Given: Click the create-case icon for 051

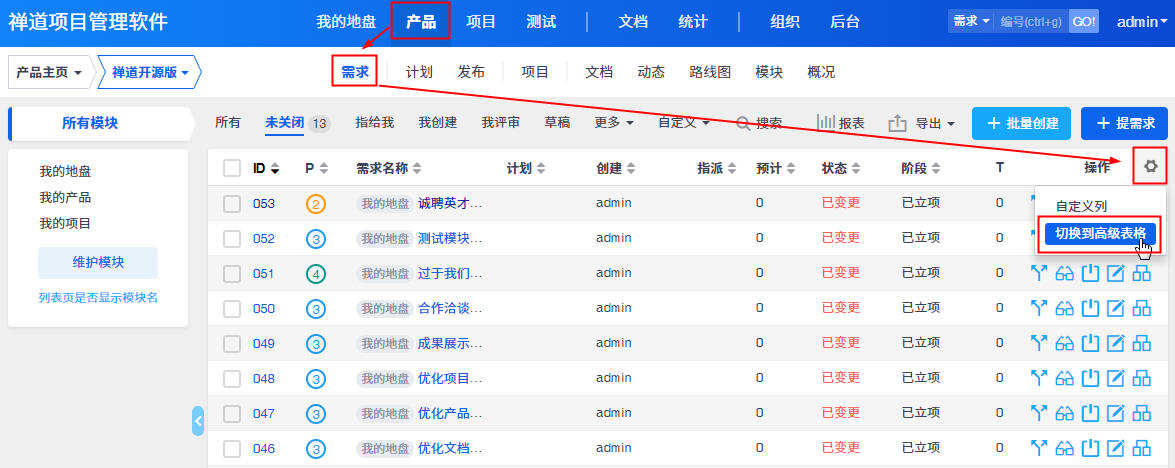Looking at the screenshot, I should pyautogui.click(x=1141, y=273).
